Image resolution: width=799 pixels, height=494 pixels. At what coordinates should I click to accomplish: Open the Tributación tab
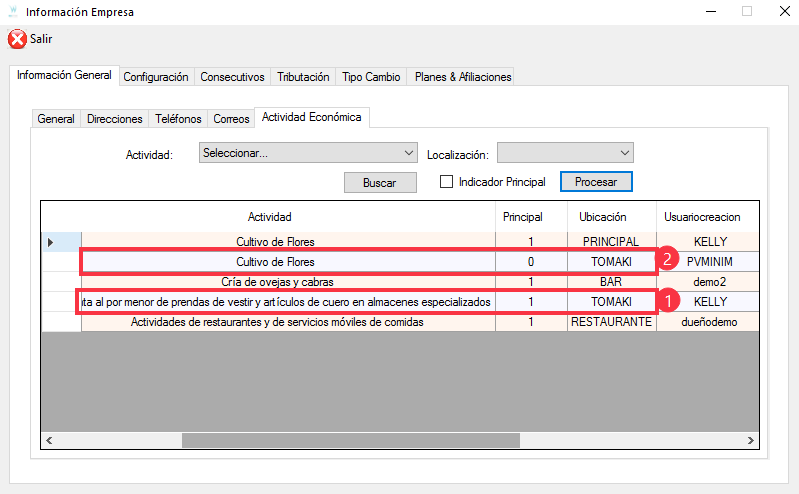coord(303,77)
